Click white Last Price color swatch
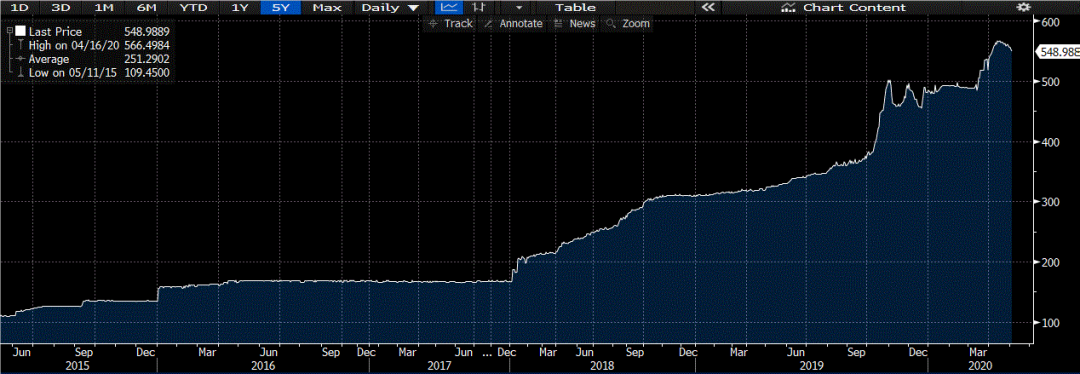Image resolution: width=1080 pixels, height=374 pixels. 20,32
